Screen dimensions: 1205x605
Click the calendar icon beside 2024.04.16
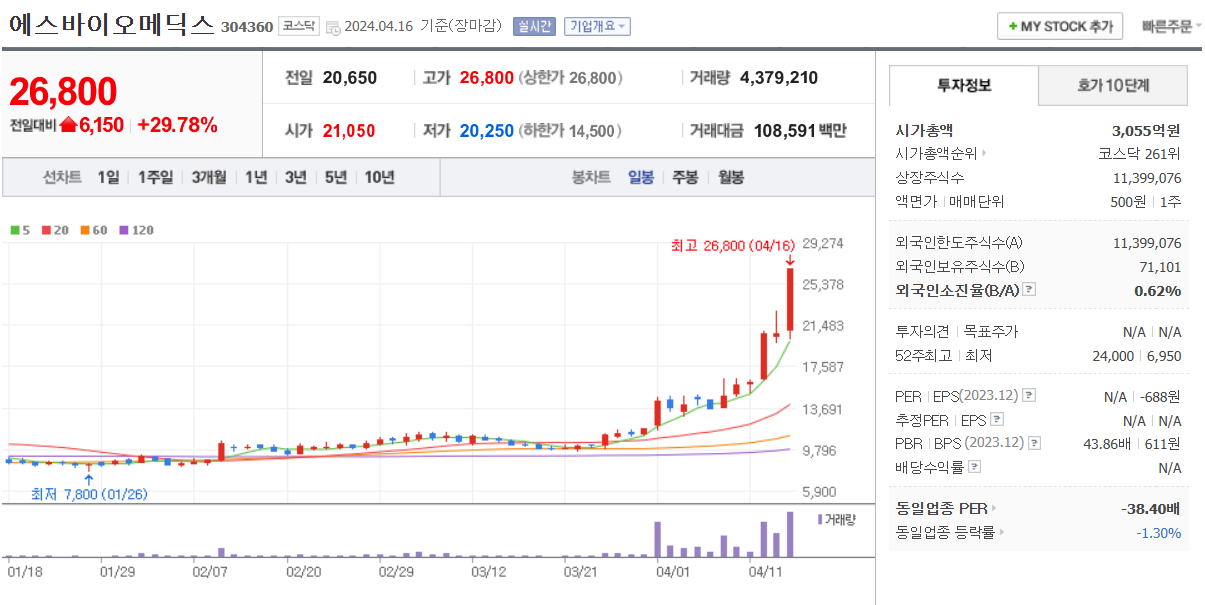[x=333, y=27]
